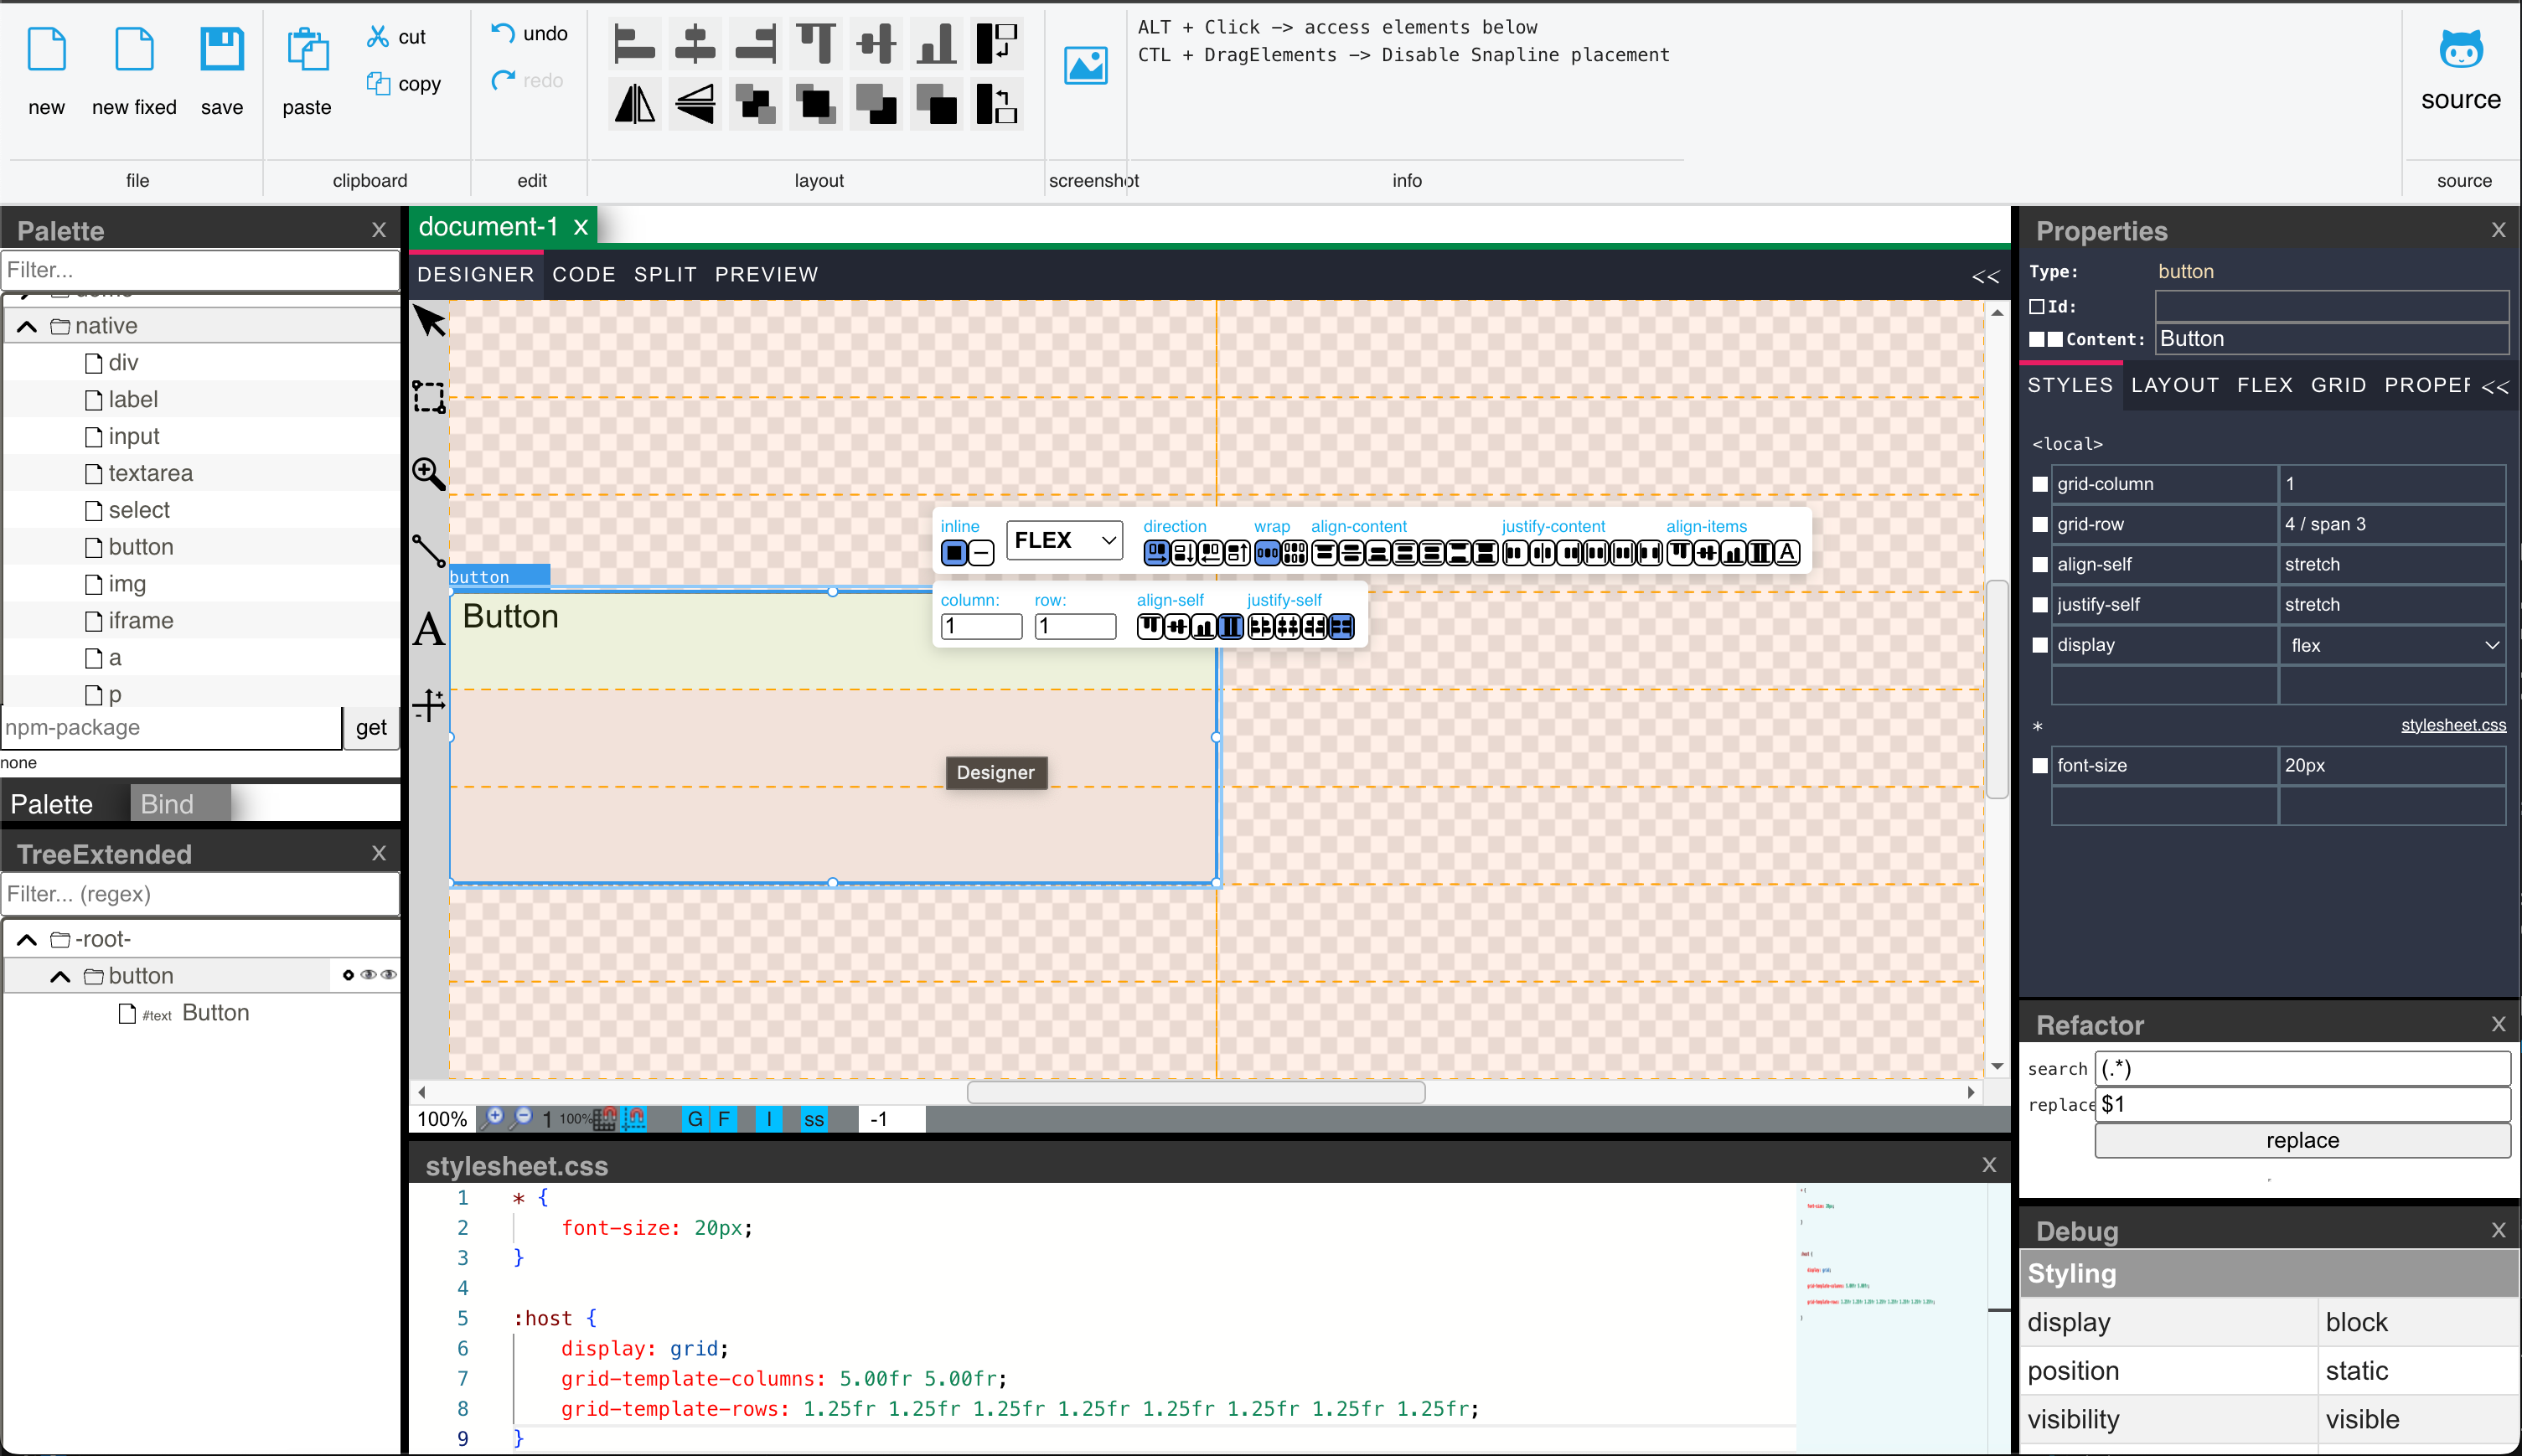The image size is (2522, 1456).
Task: Open the FLEX display dropdown in overlay
Action: pos(1064,540)
